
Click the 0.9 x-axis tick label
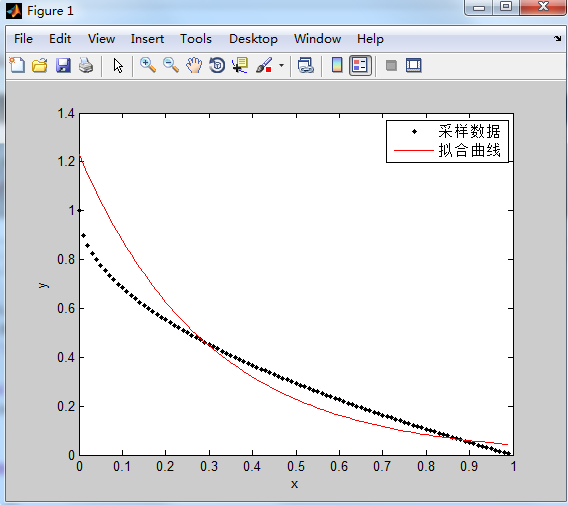click(469, 467)
